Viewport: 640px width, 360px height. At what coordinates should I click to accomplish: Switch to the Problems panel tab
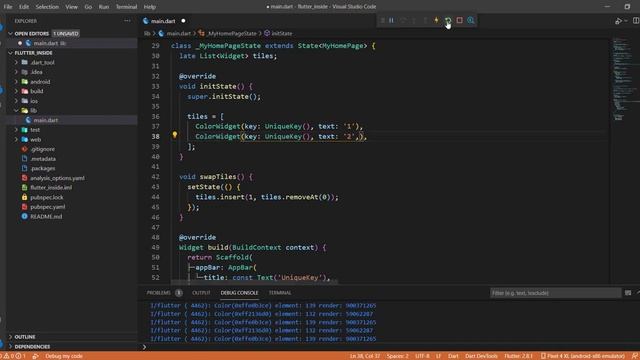pyautogui.click(x=158, y=293)
